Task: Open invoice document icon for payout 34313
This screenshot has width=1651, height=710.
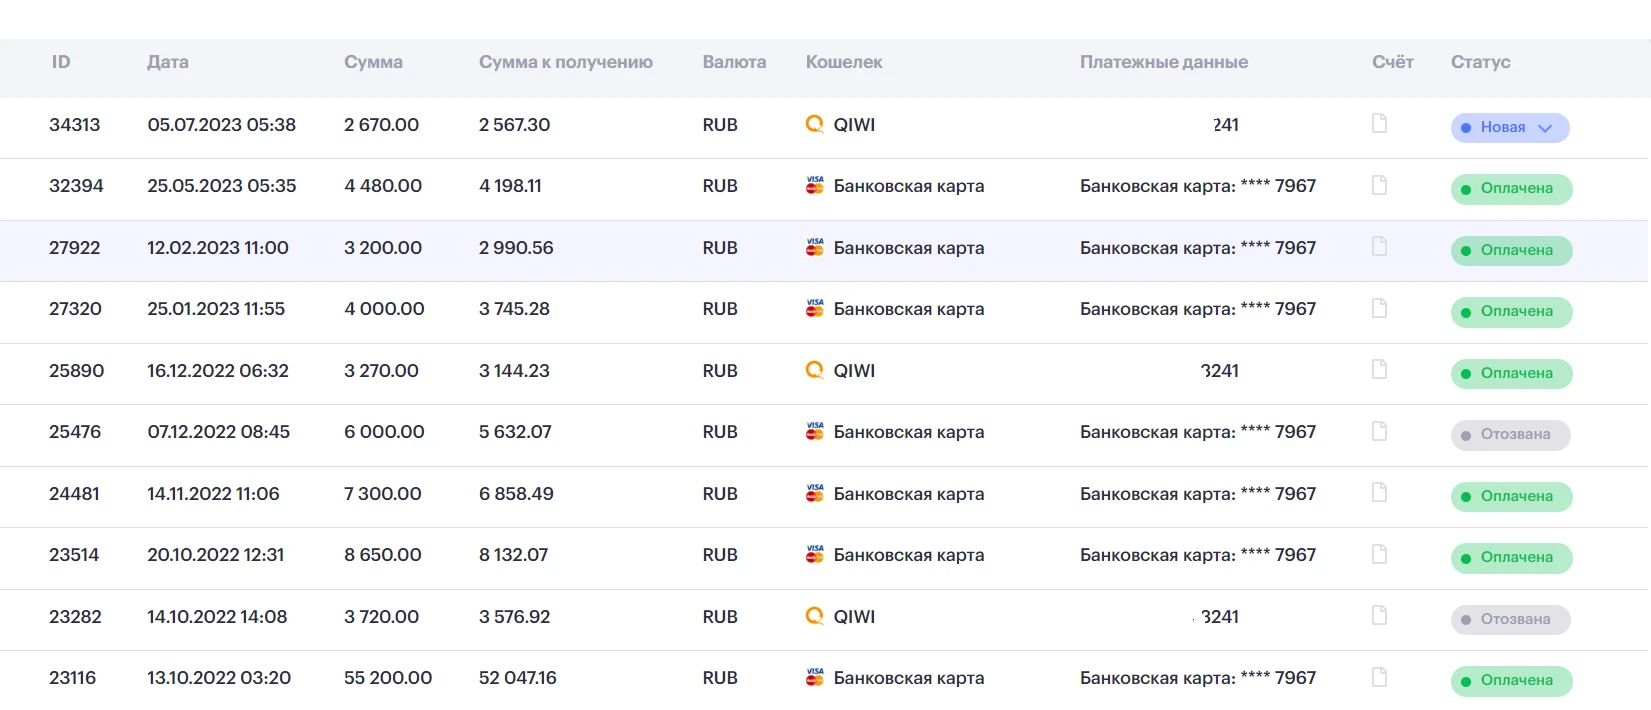Action: coord(1379,123)
